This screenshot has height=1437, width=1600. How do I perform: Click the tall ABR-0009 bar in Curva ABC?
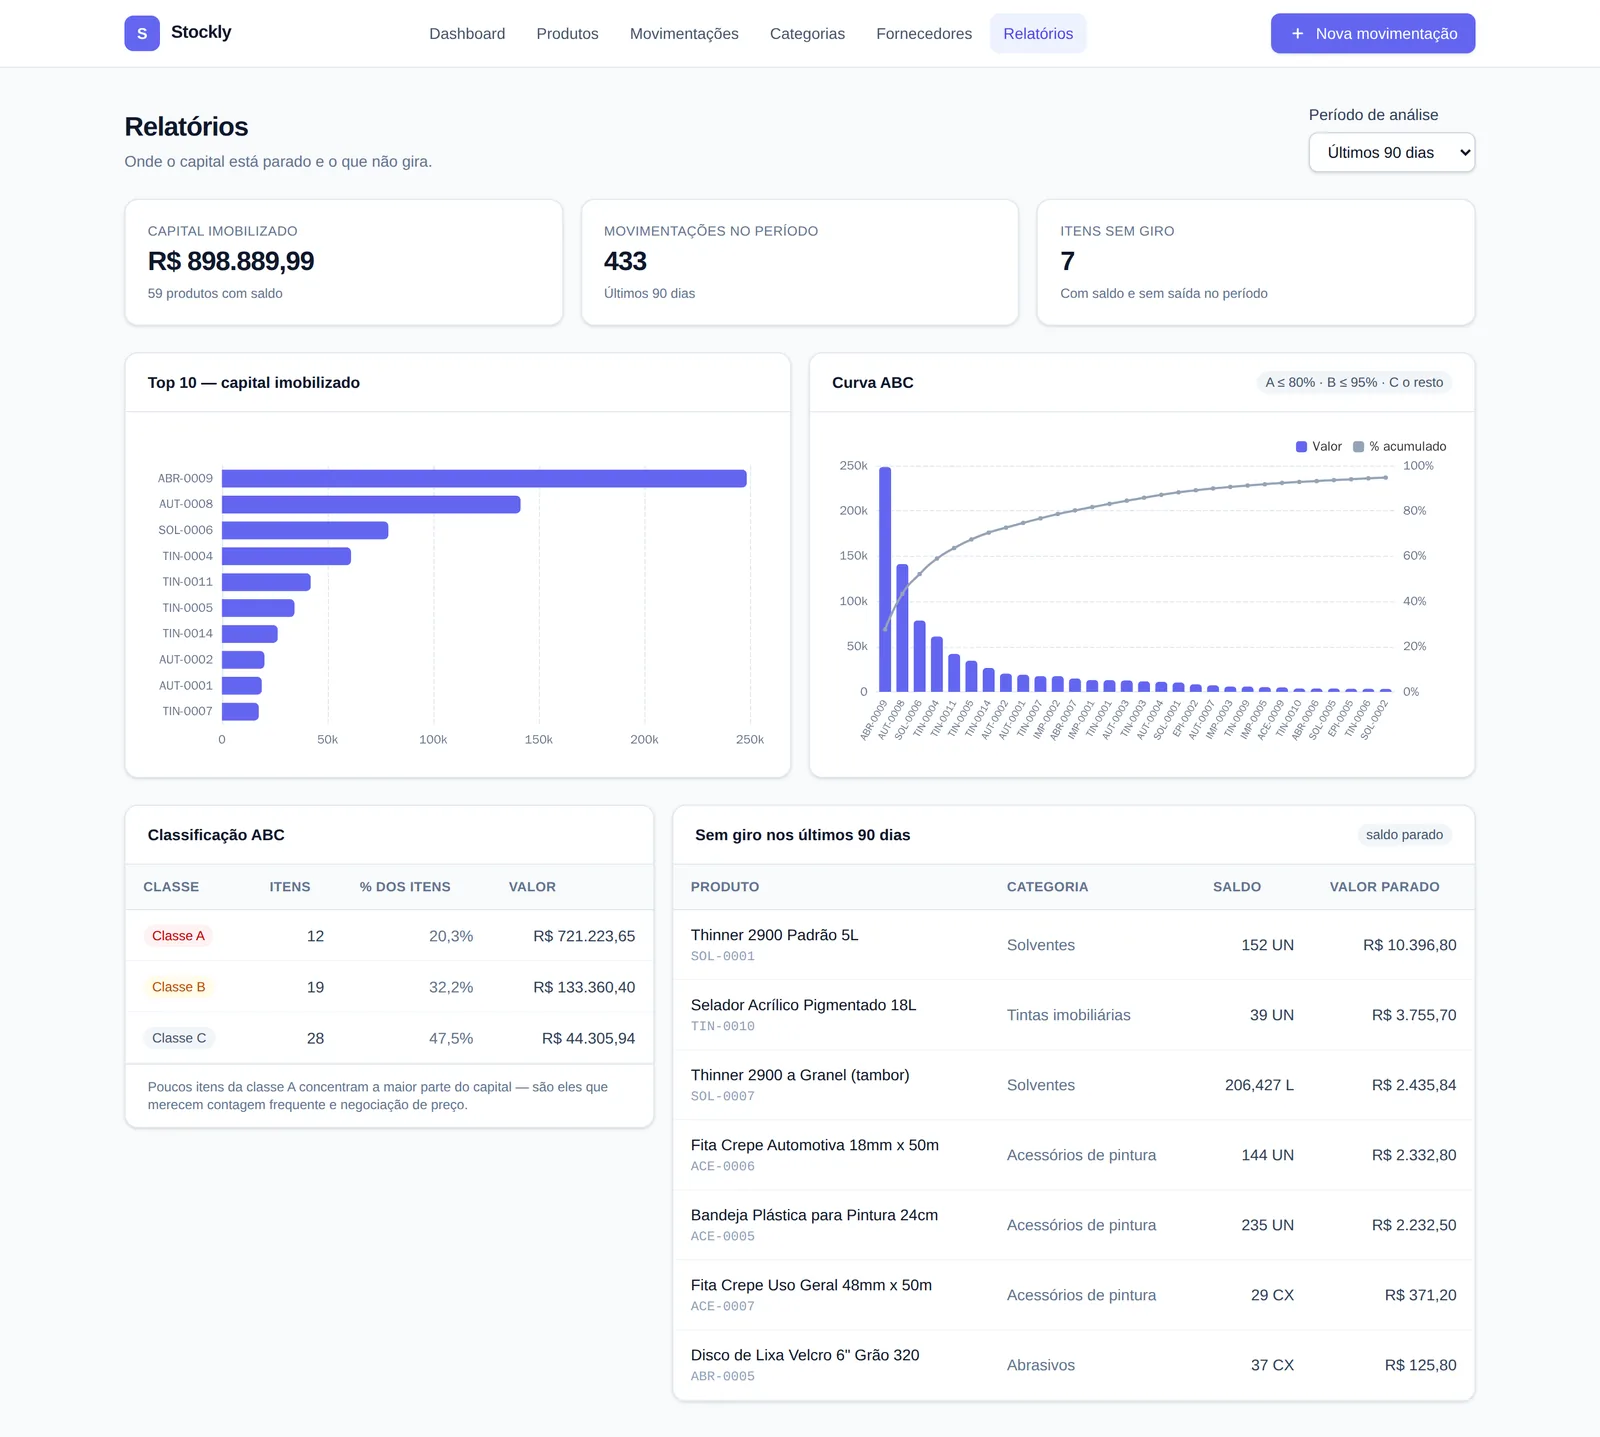click(885, 579)
